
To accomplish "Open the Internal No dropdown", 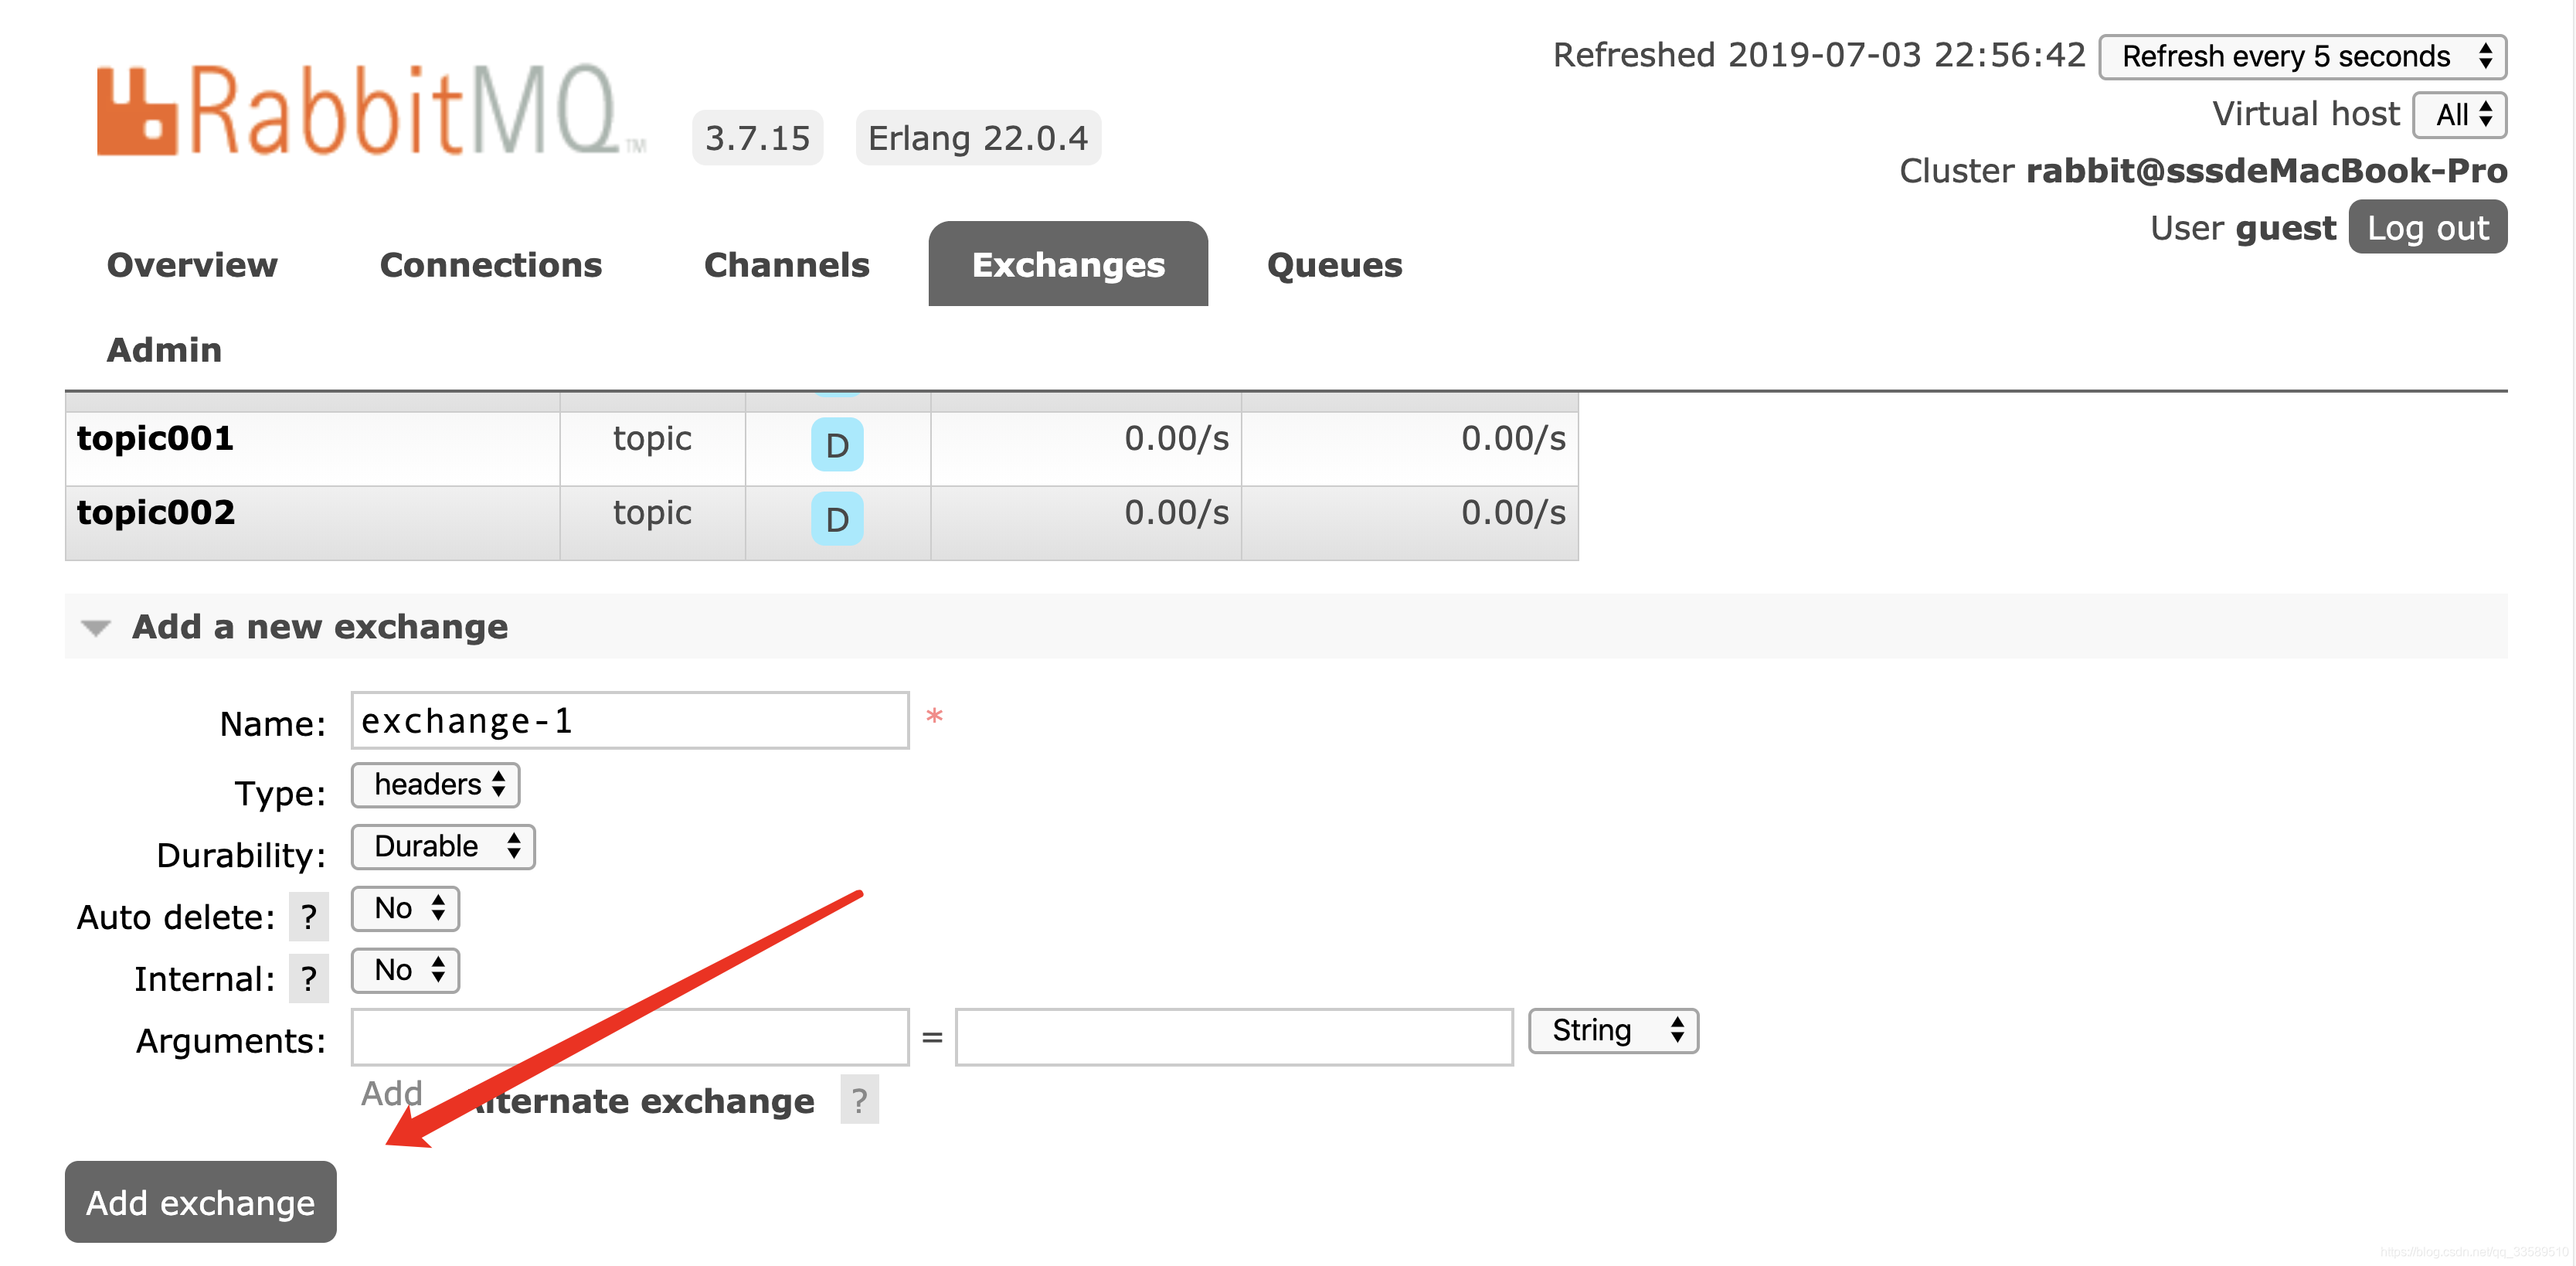I will click(406, 971).
